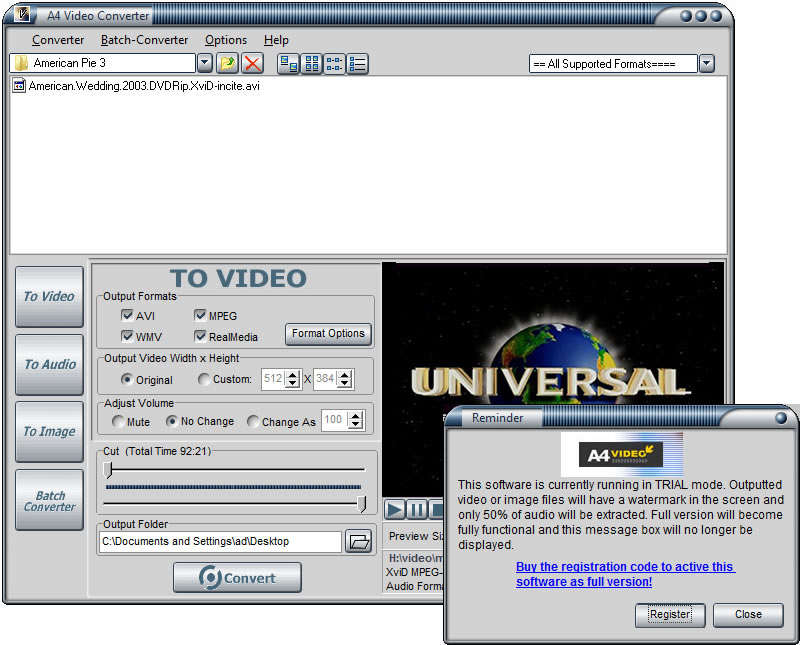Close the Reminder dialog with title-bar button

pyautogui.click(x=781, y=418)
